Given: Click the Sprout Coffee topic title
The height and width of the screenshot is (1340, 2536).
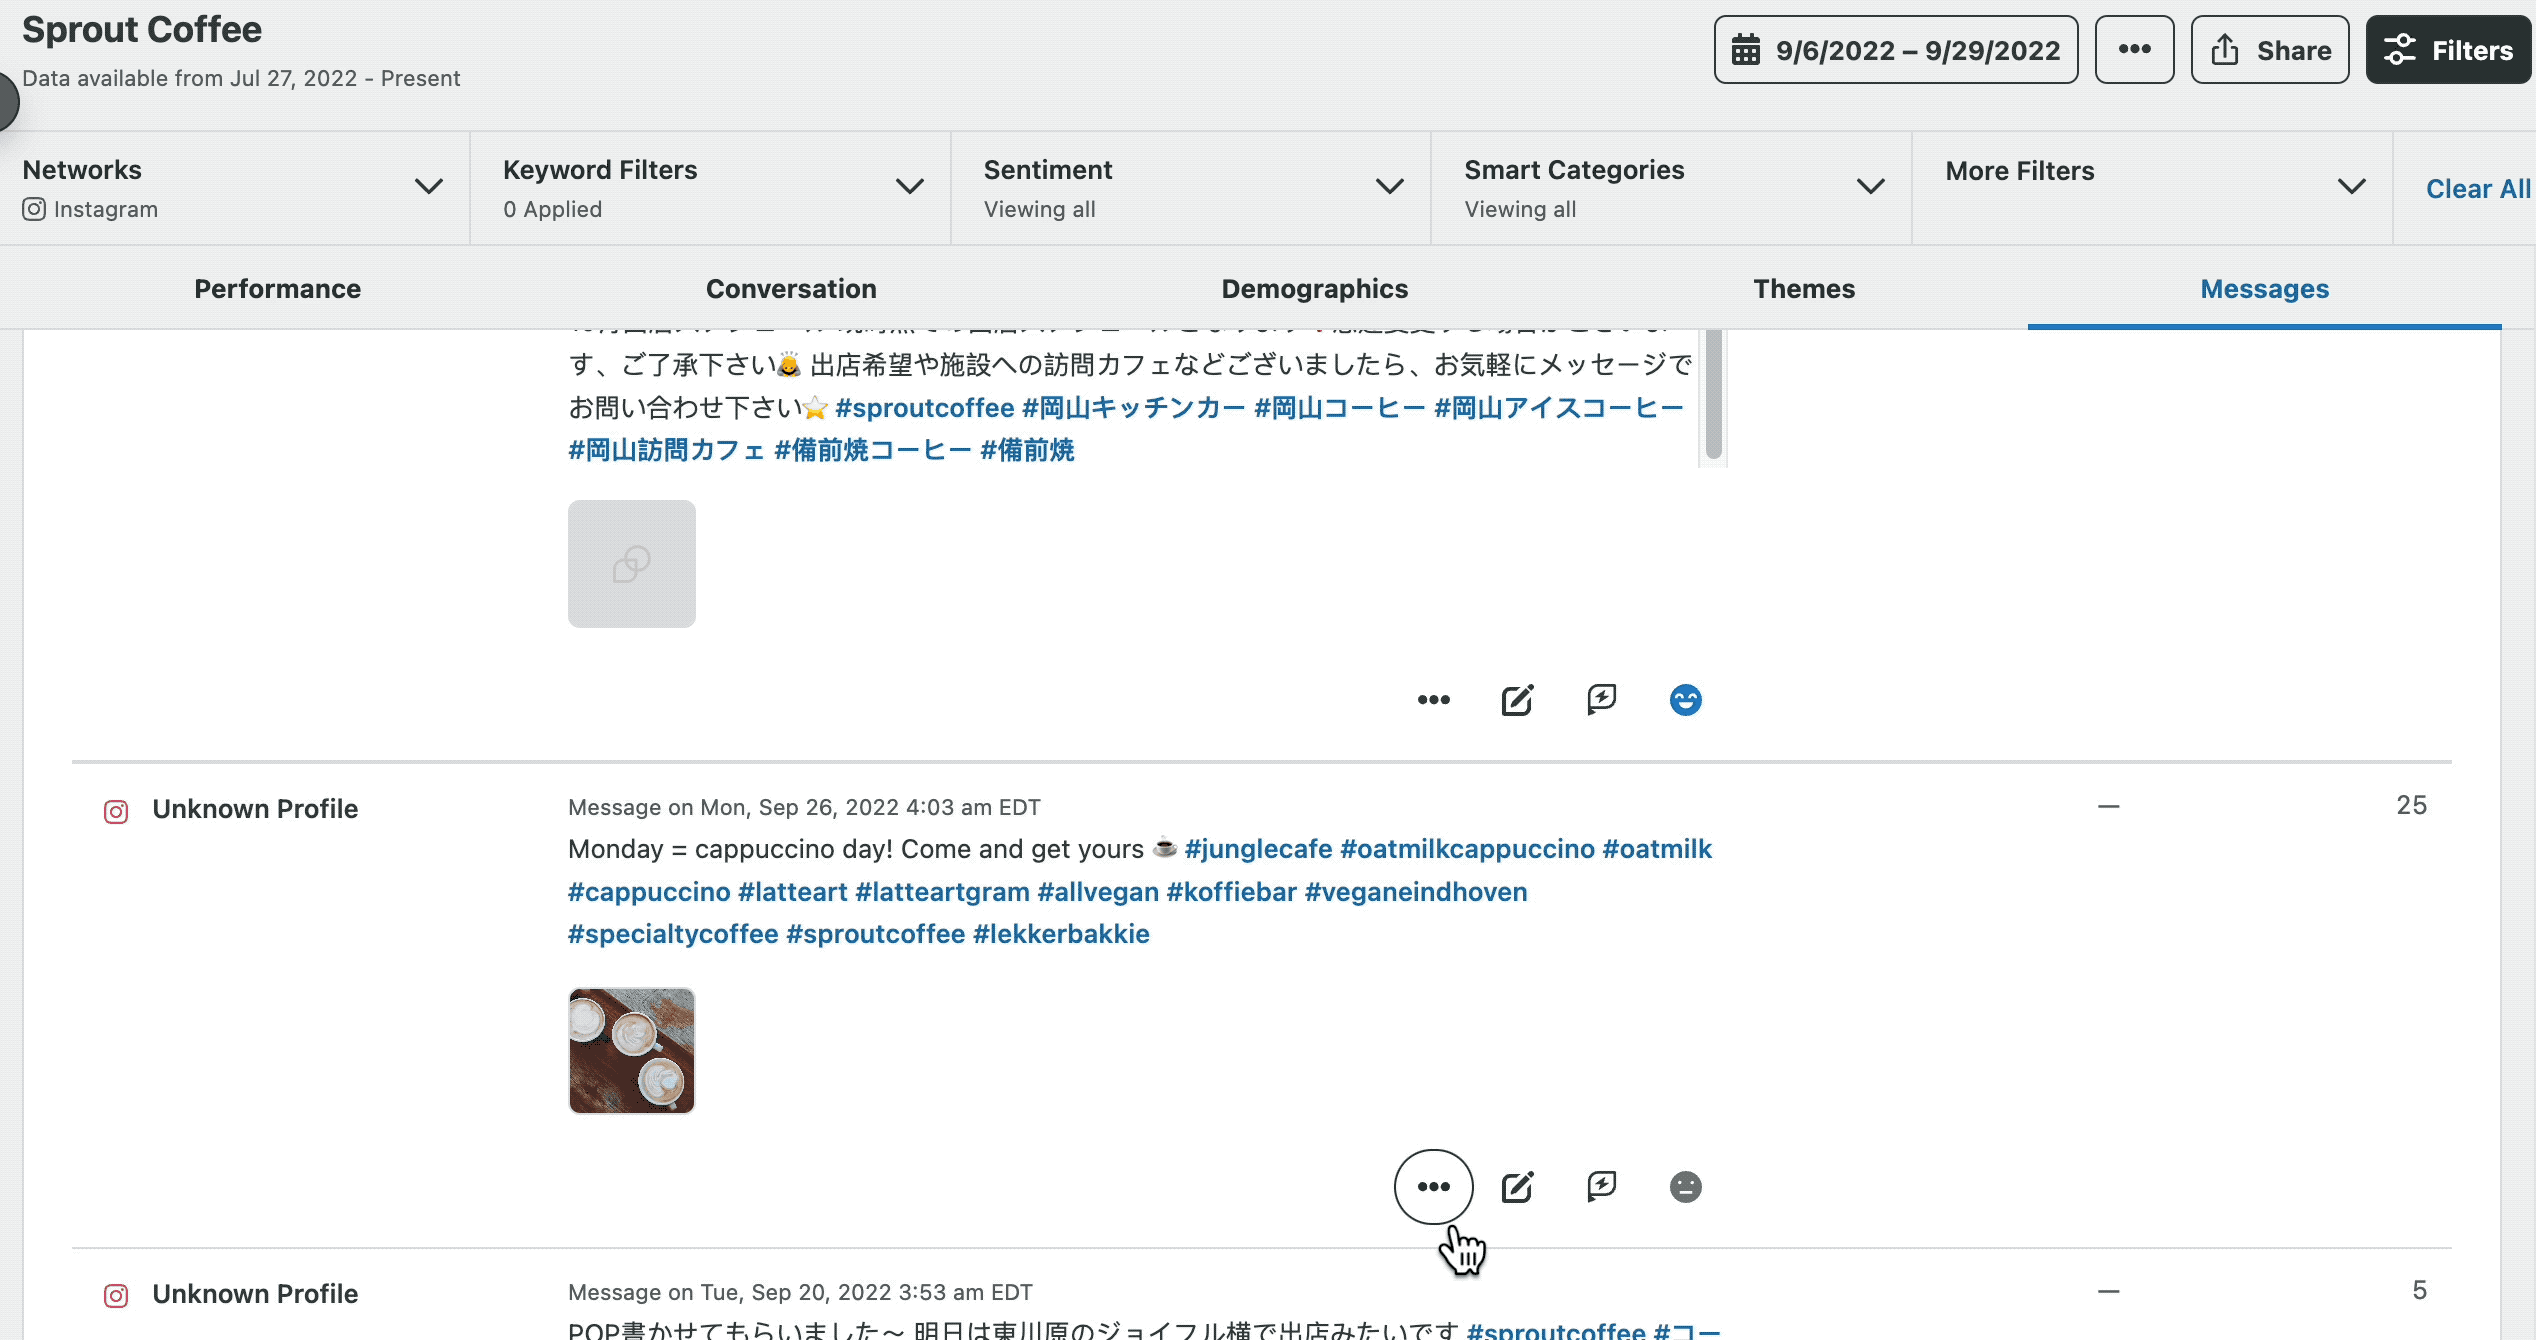Looking at the screenshot, I should pyautogui.click(x=142, y=30).
